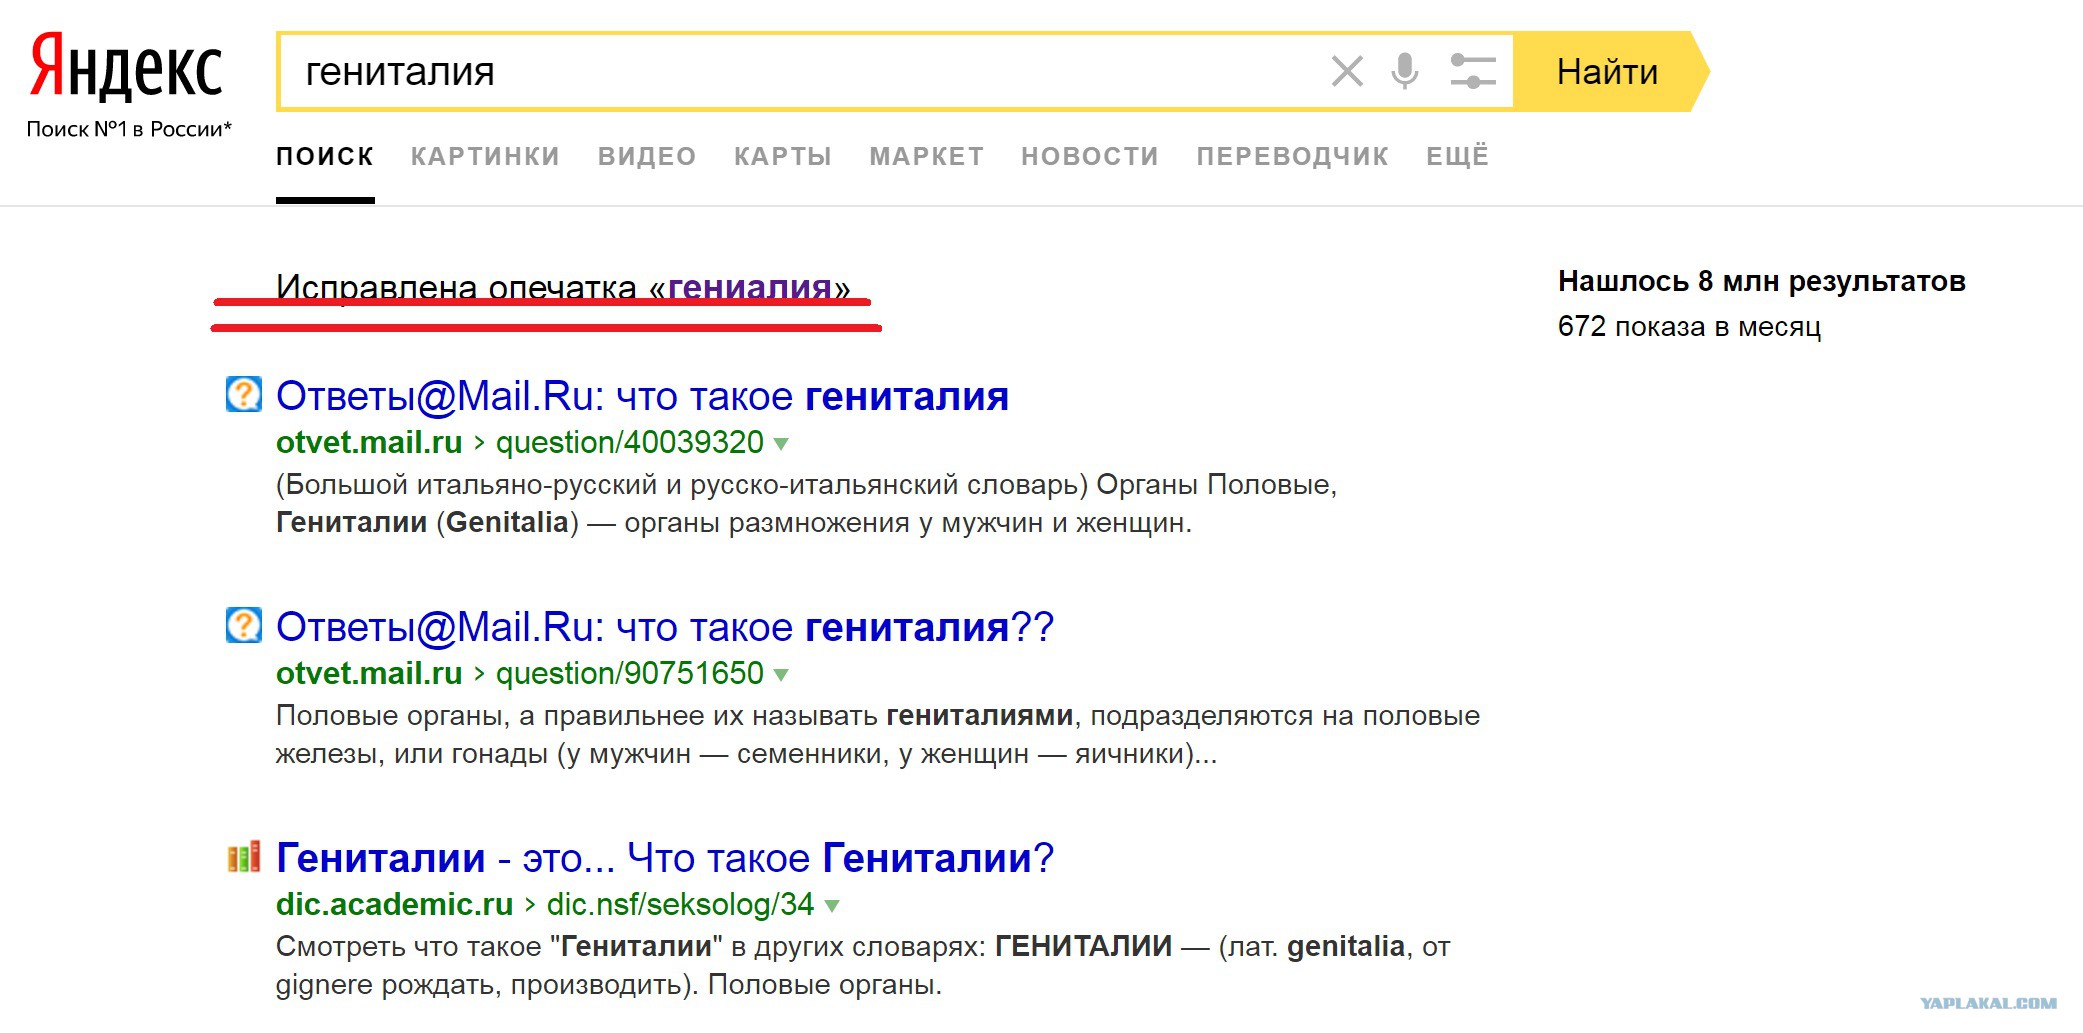Viewport: 2083px width, 1033px height.
Task: Click Mail.Ru answers favicon of second result
Action: click(244, 625)
